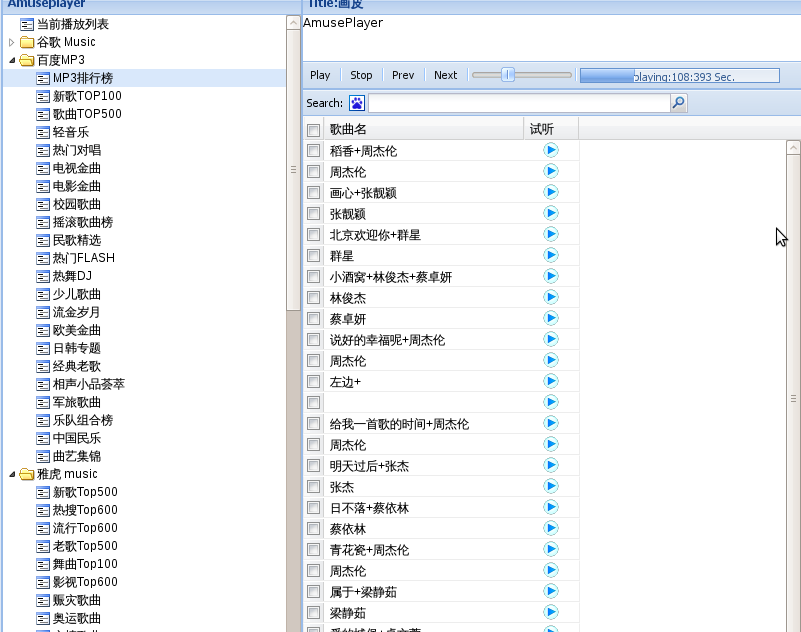Click the Play button
The image size is (801, 632).
click(x=320, y=75)
